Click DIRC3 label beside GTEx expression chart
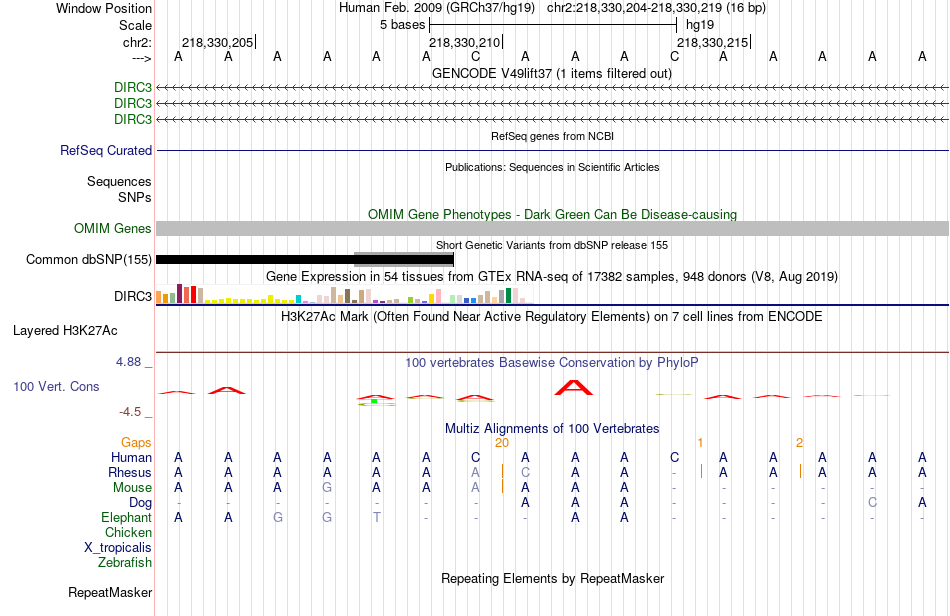This screenshot has height=616, width=950. point(133,296)
